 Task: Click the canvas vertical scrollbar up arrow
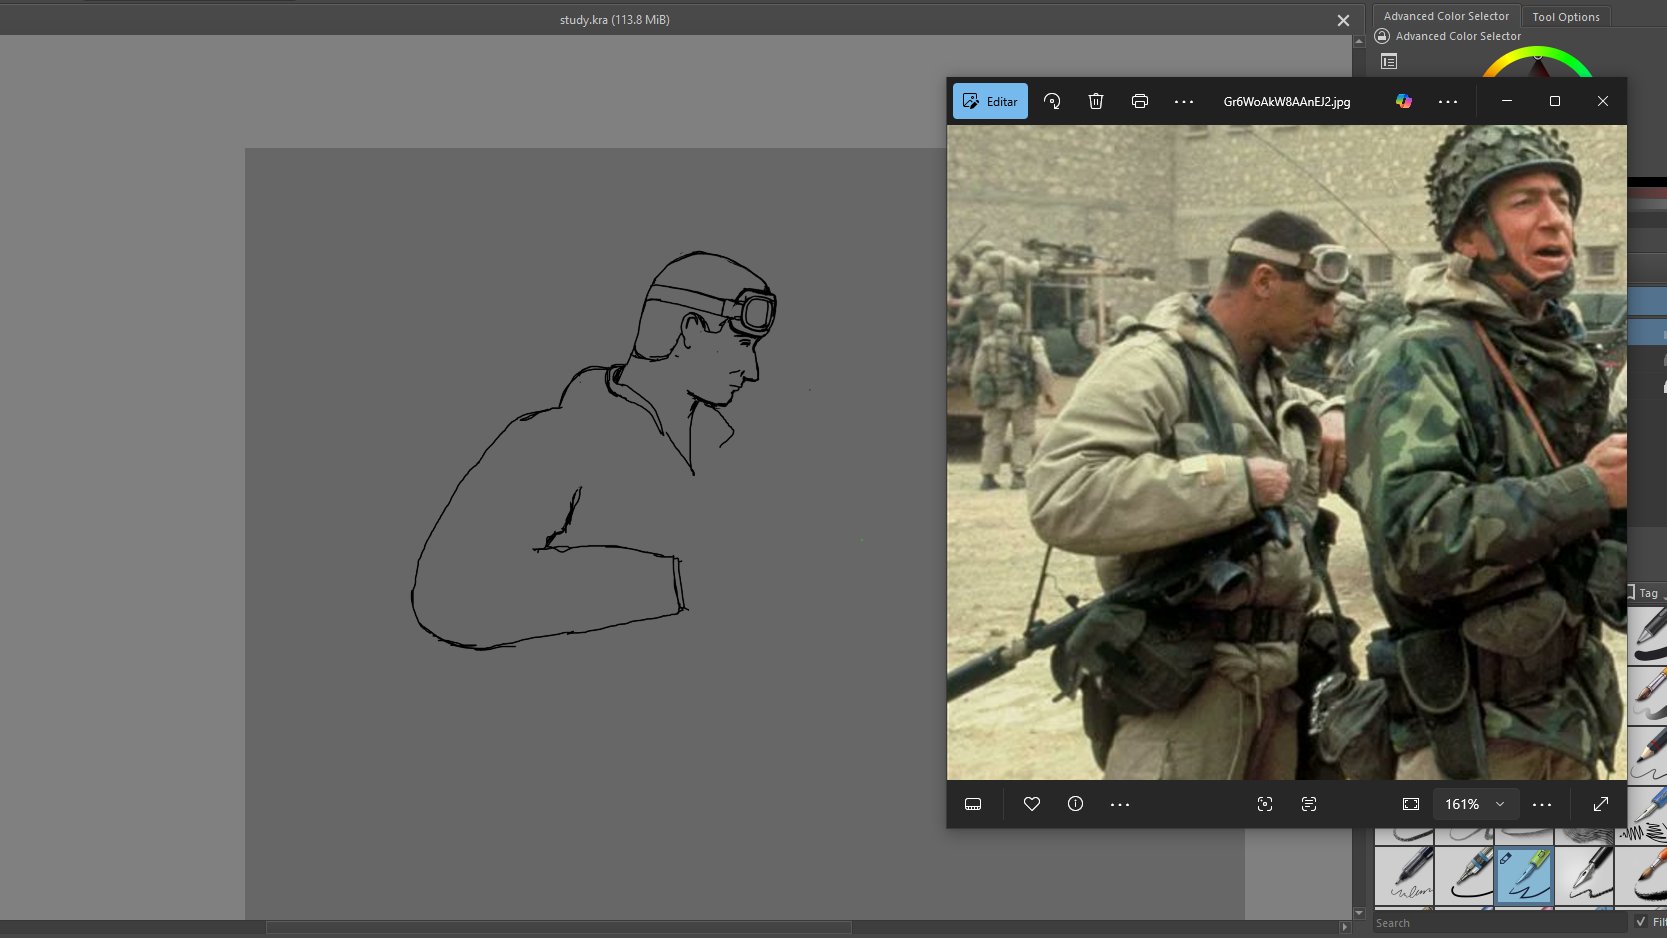tap(1359, 41)
